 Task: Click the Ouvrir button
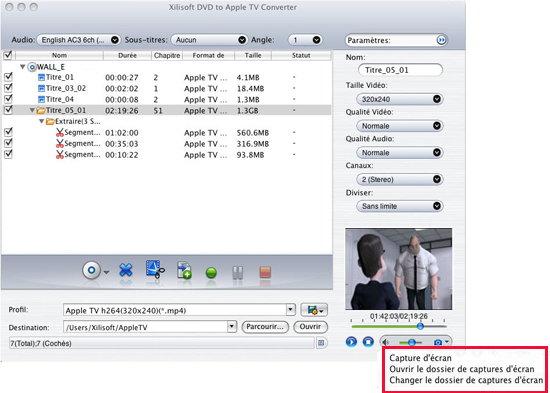coord(310,327)
